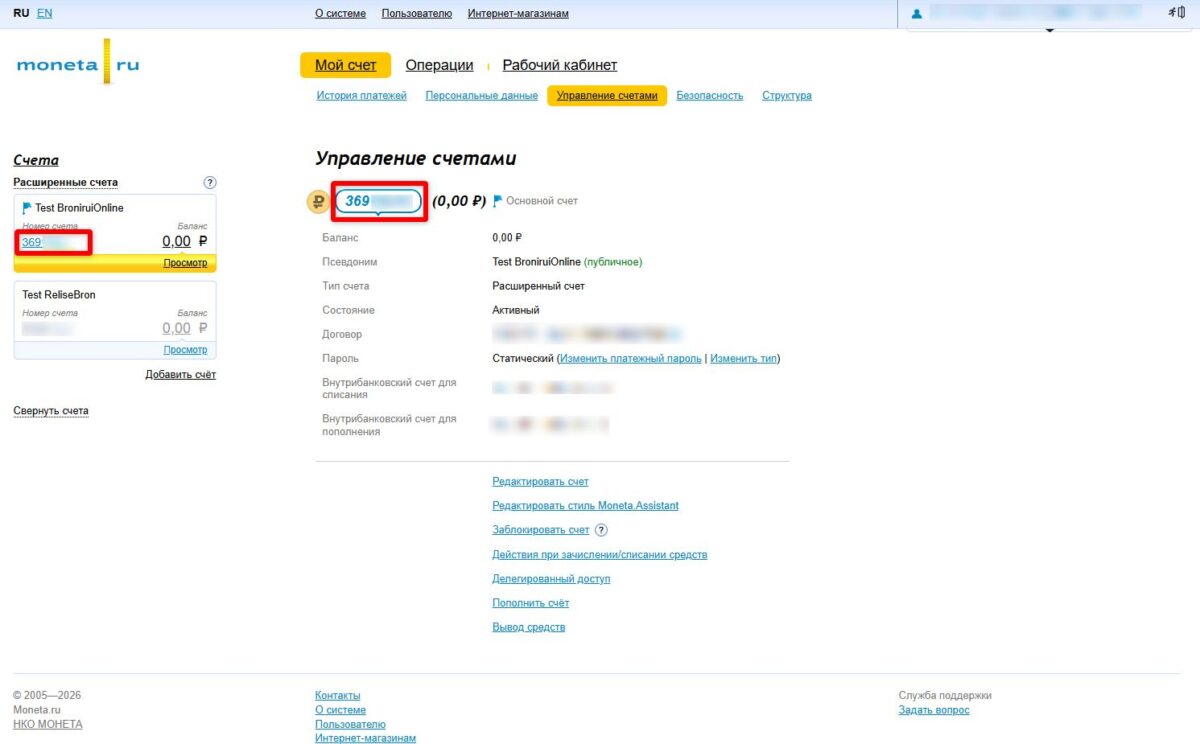This screenshot has width=1200, height=744.
Task: Open the account number dropdown bubble
Action: (x=379, y=201)
